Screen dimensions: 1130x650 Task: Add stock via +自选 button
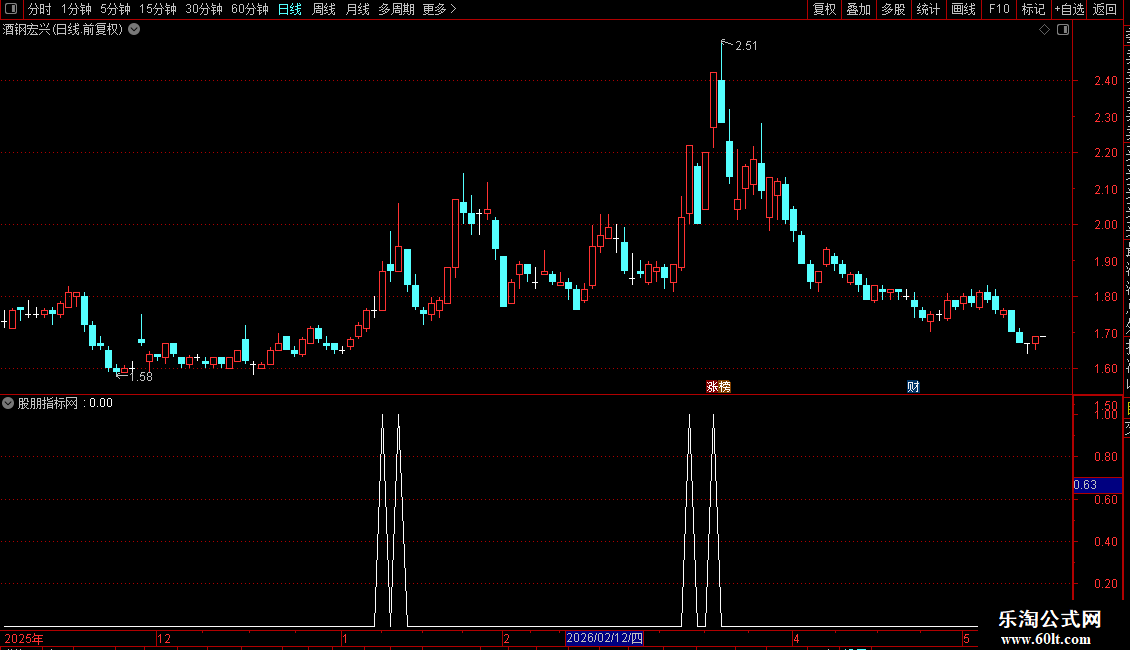coord(1069,9)
